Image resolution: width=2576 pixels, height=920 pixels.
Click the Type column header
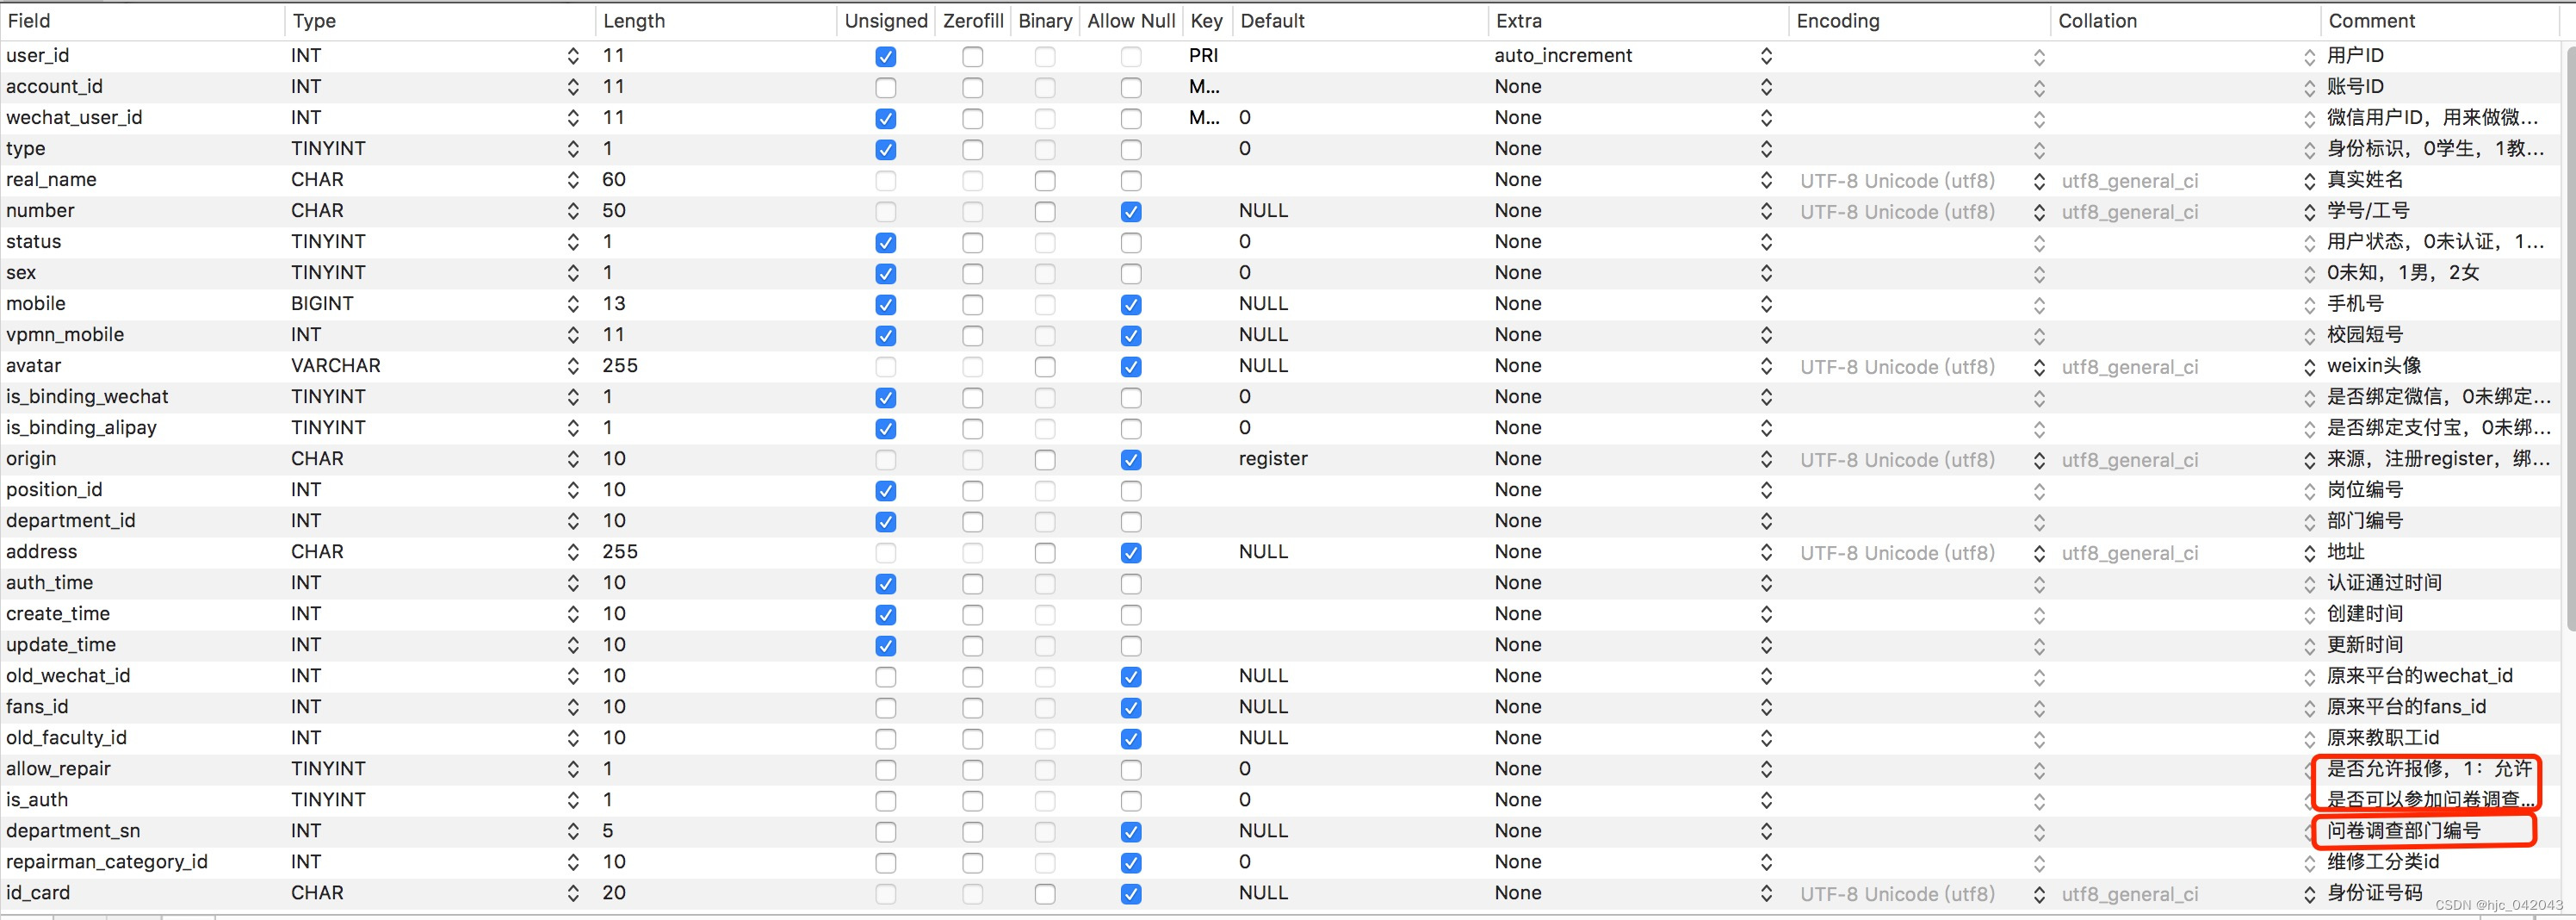pos(440,21)
